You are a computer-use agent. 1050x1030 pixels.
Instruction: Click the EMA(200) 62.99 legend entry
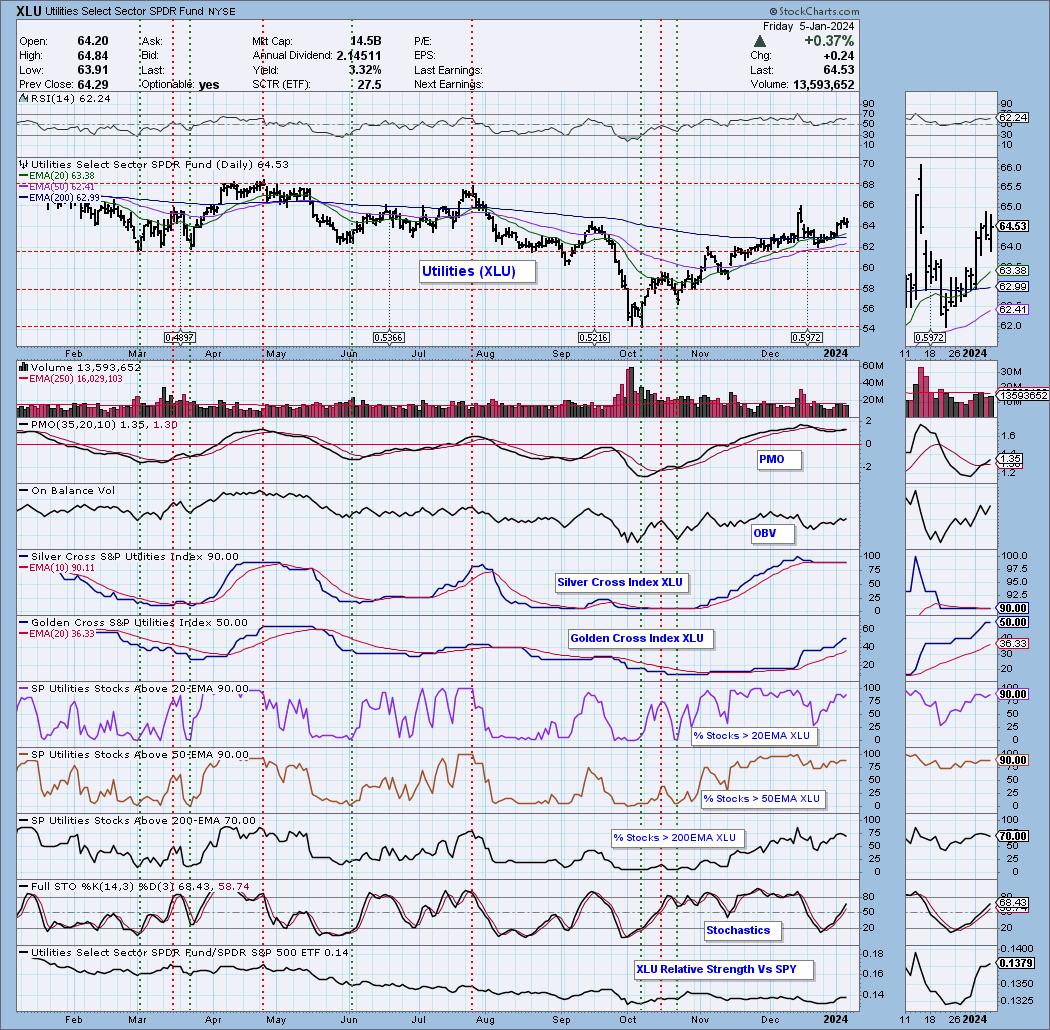click(x=59, y=198)
